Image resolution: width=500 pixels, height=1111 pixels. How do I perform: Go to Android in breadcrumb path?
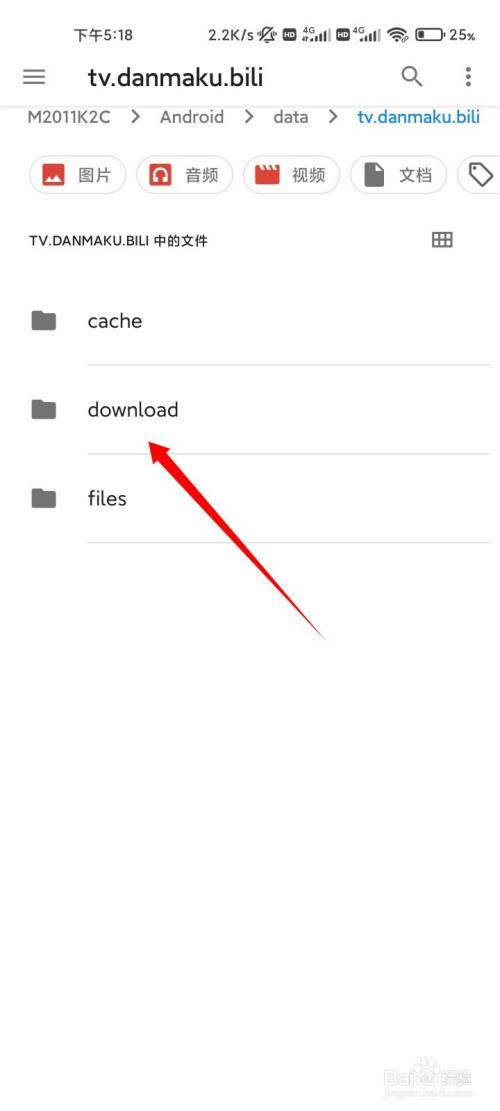click(x=192, y=117)
